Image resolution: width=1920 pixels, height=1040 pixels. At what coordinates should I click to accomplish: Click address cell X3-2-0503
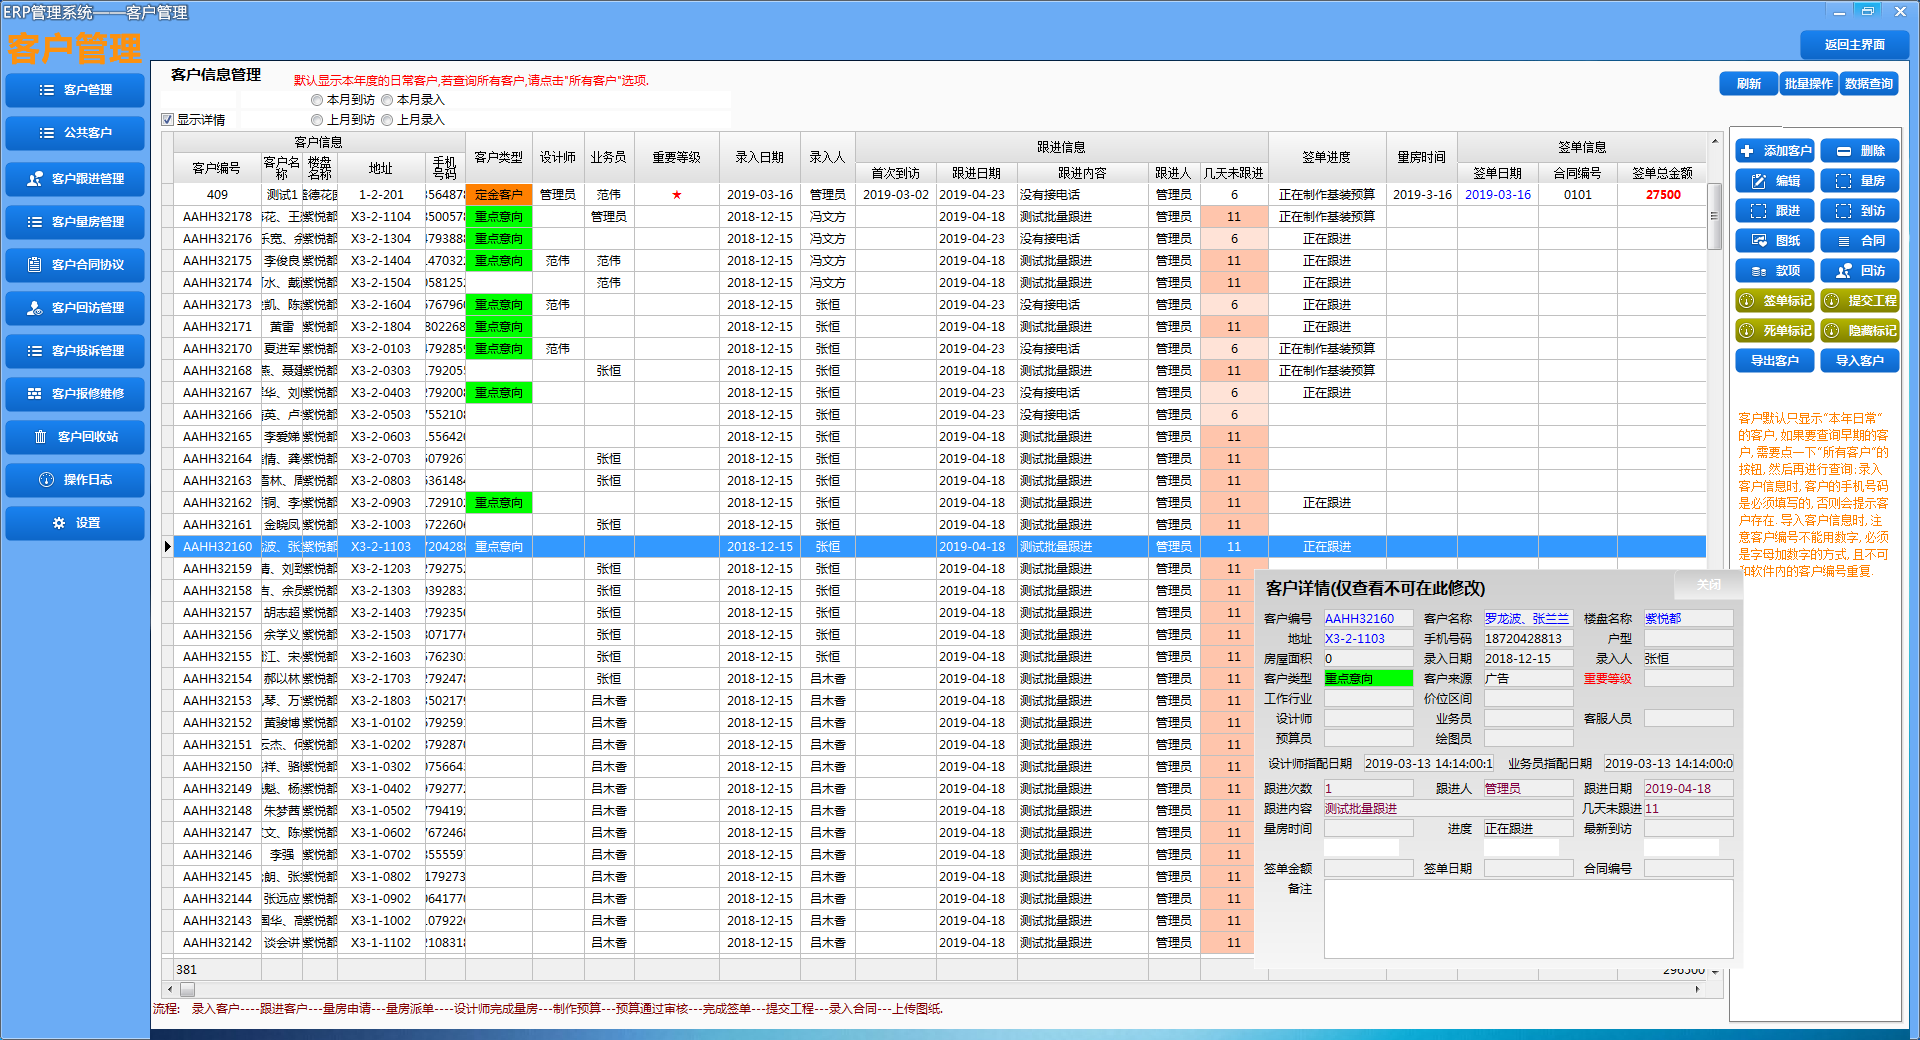coord(381,415)
